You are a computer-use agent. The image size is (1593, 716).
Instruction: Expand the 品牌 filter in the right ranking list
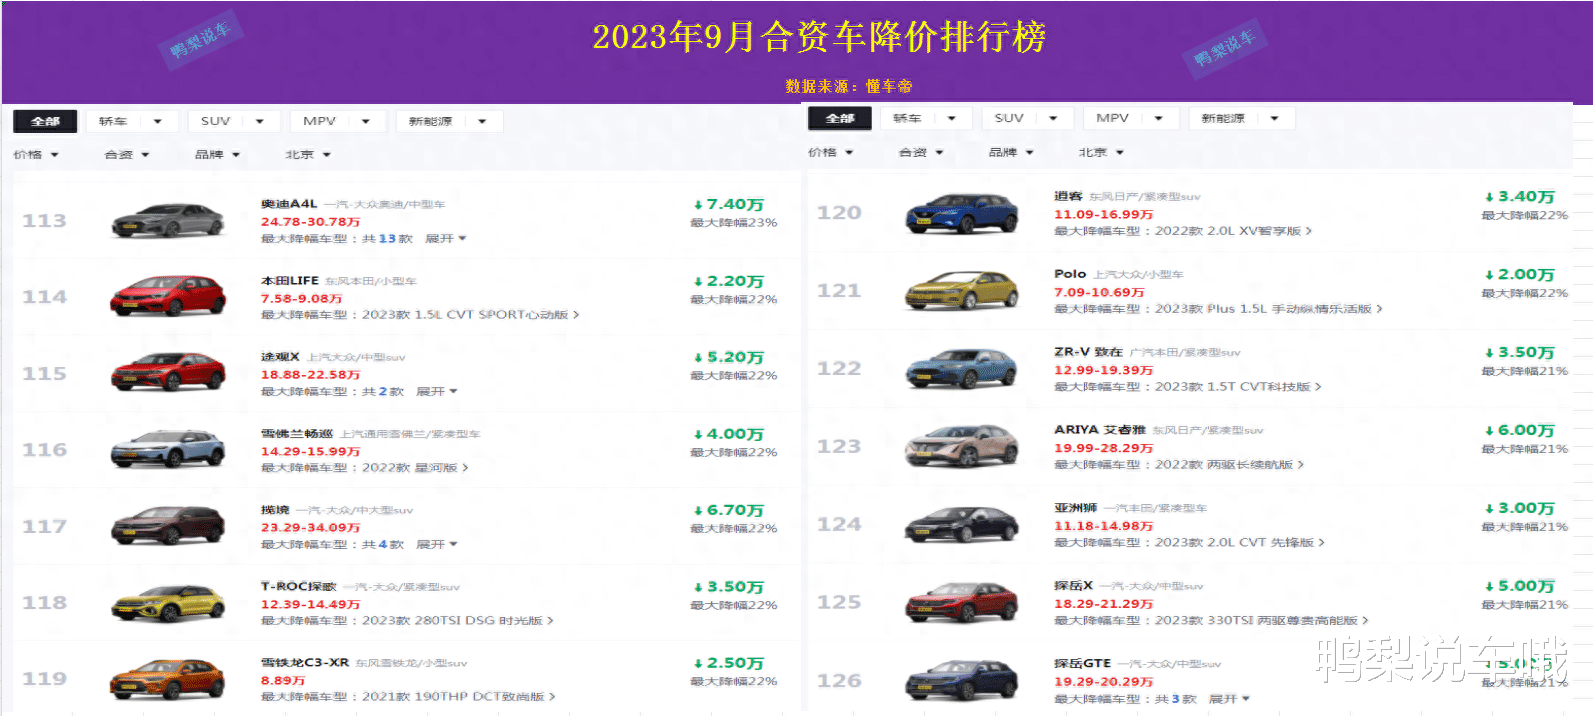(x=1011, y=153)
